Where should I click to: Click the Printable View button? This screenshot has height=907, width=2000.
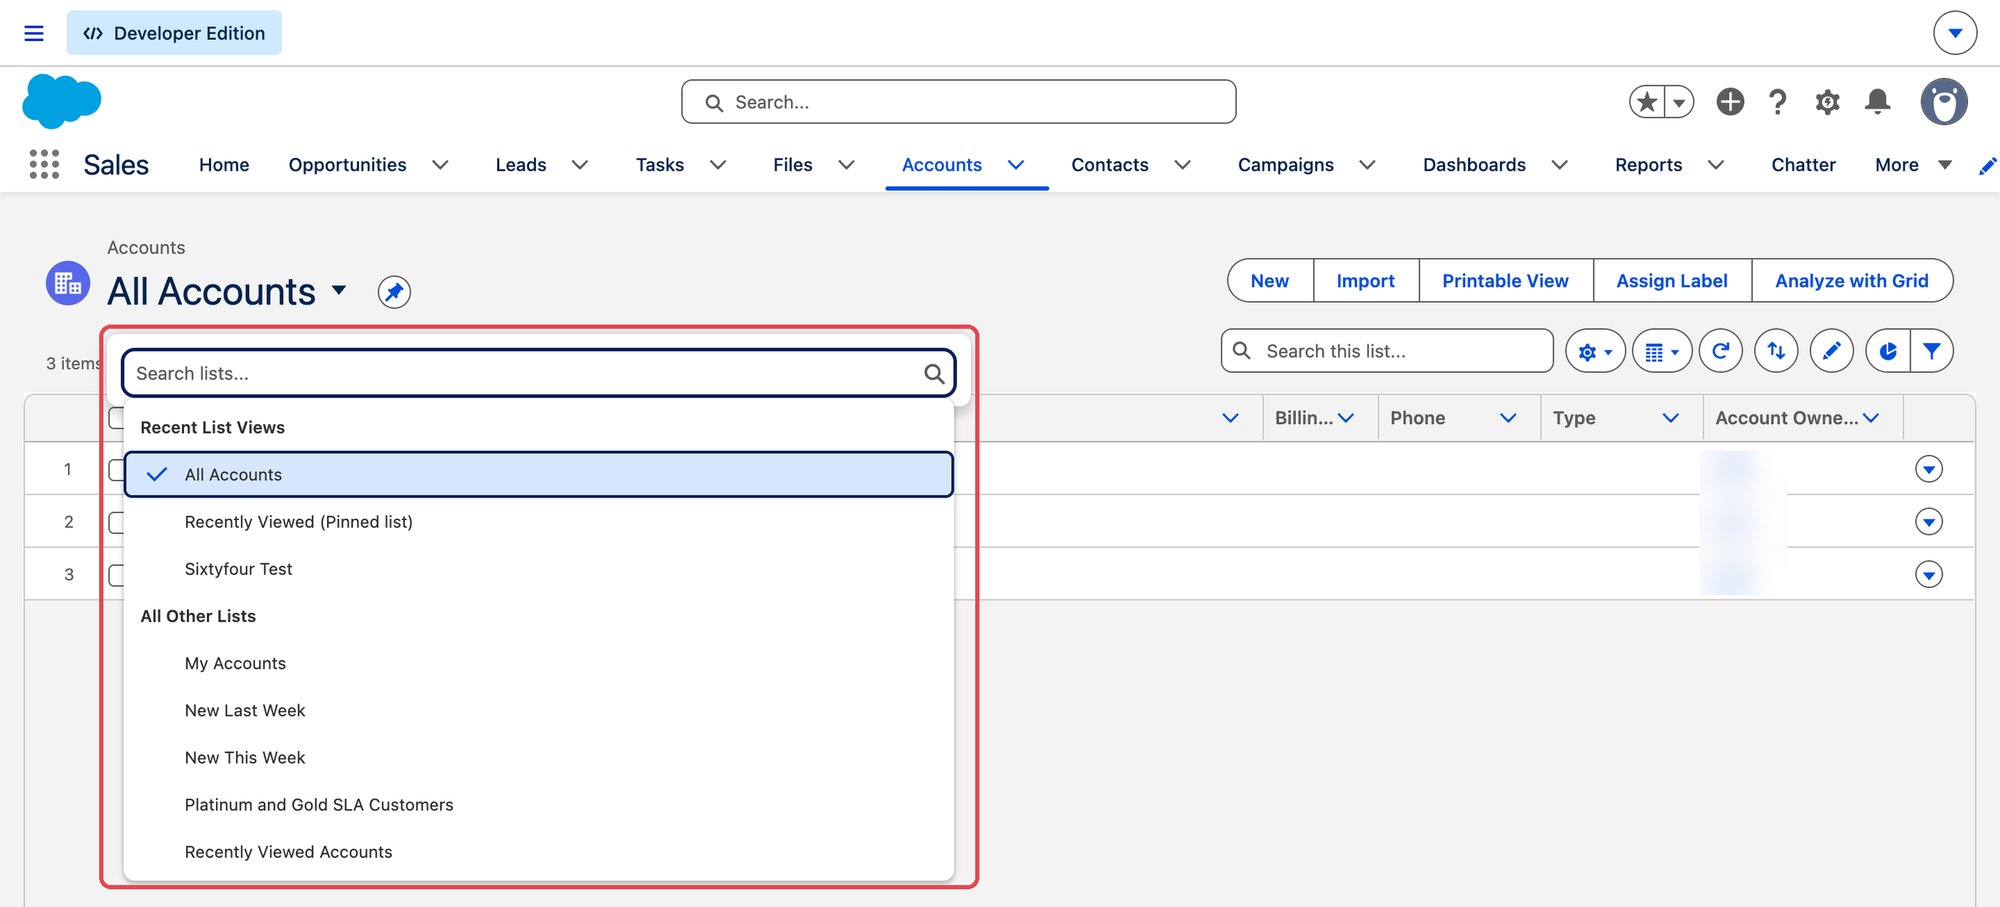point(1505,281)
